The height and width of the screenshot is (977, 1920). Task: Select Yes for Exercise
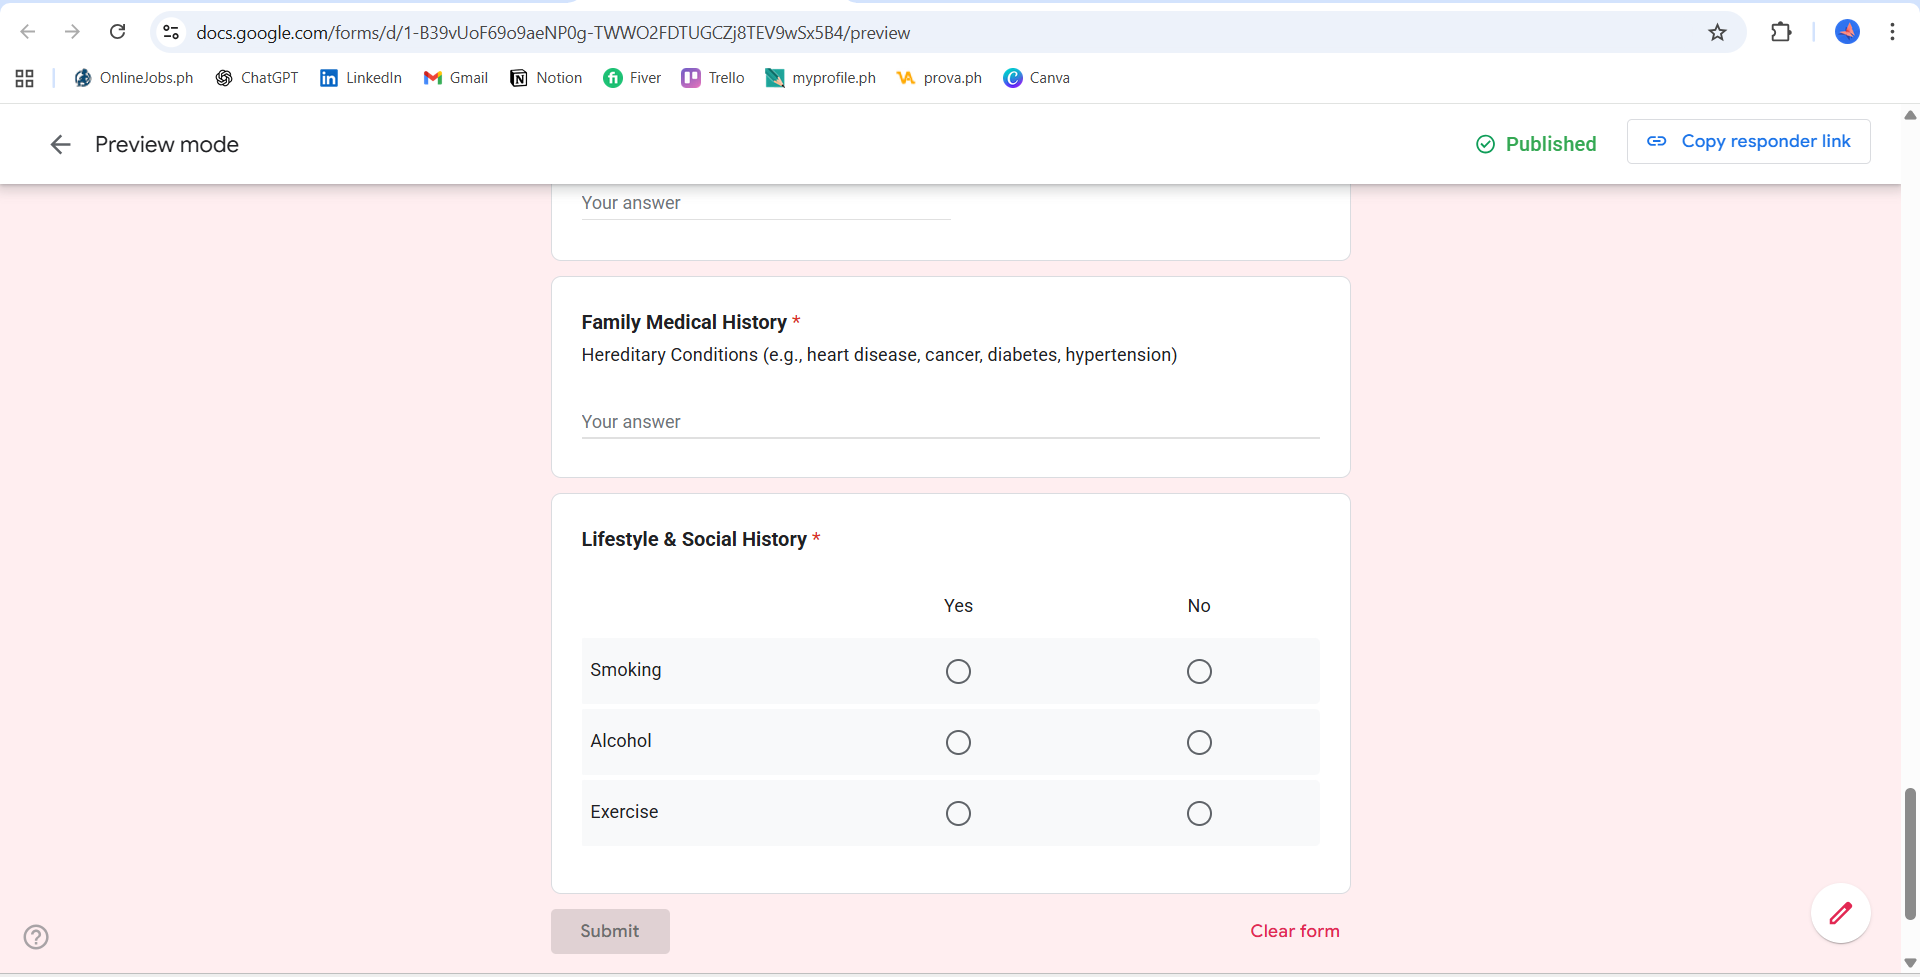pyautogui.click(x=958, y=813)
